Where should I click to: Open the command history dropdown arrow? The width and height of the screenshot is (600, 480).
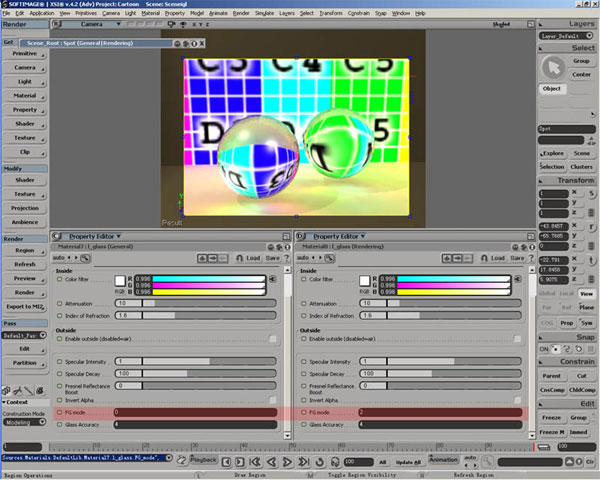pyautogui.click(x=169, y=458)
